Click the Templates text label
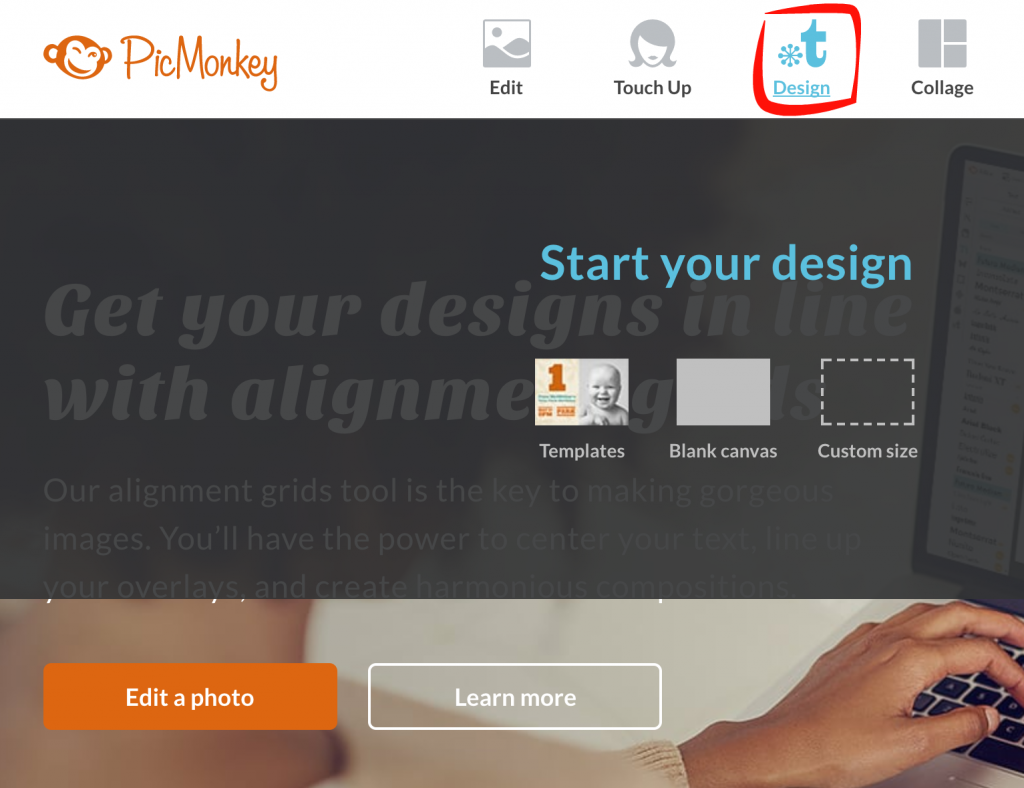 click(582, 451)
